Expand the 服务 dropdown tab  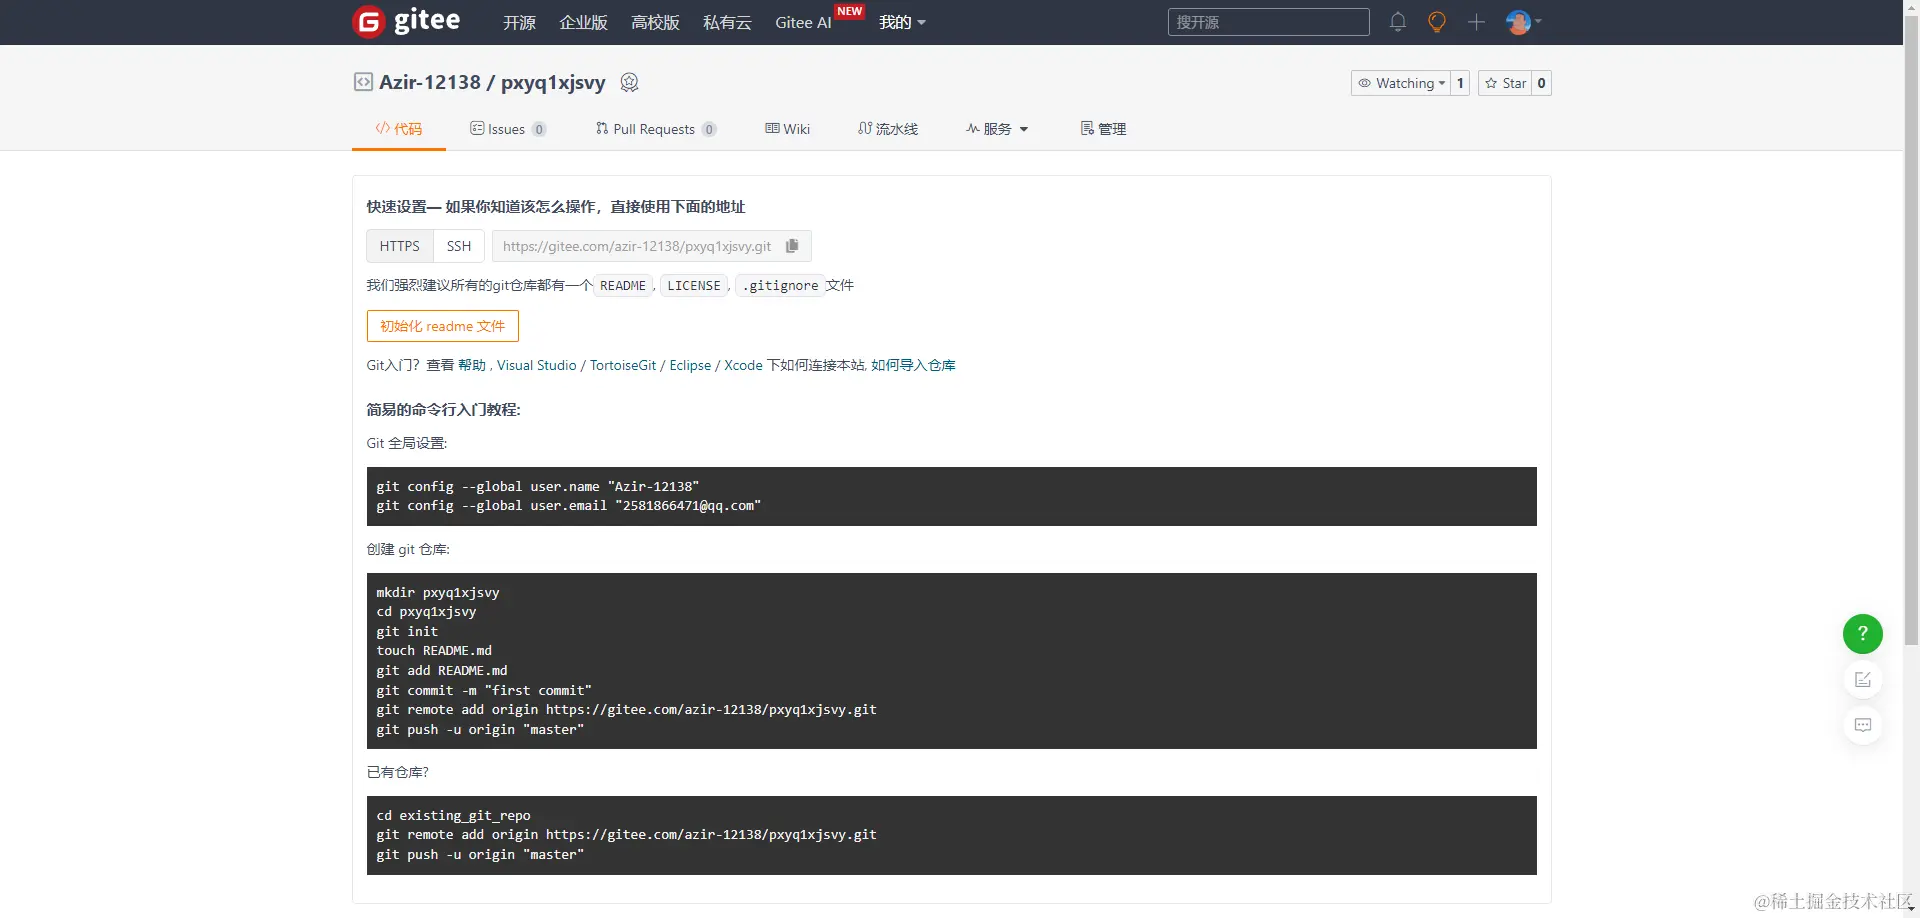997,129
